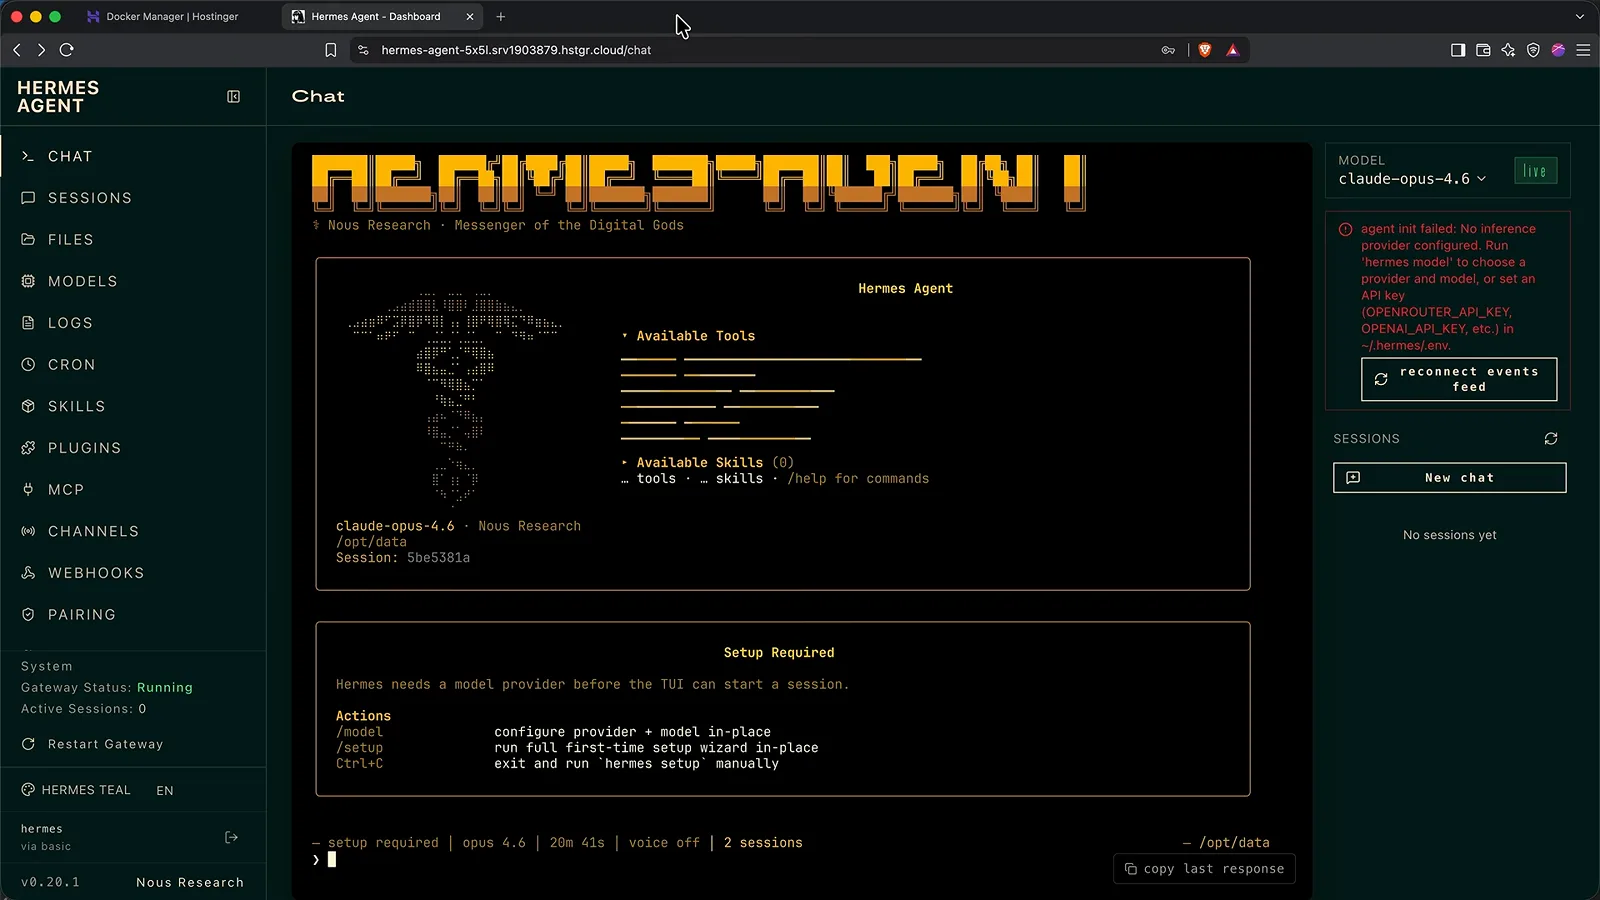
Task: Expand the Available Skills section
Action: point(707,463)
